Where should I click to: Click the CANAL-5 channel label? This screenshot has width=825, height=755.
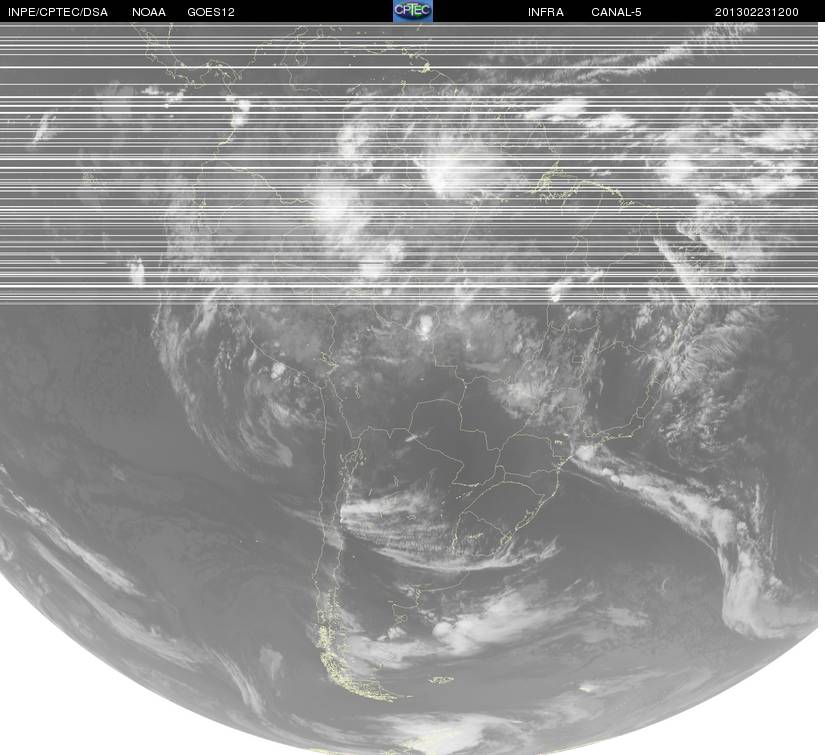pyautogui.click(x=616, y=12)
